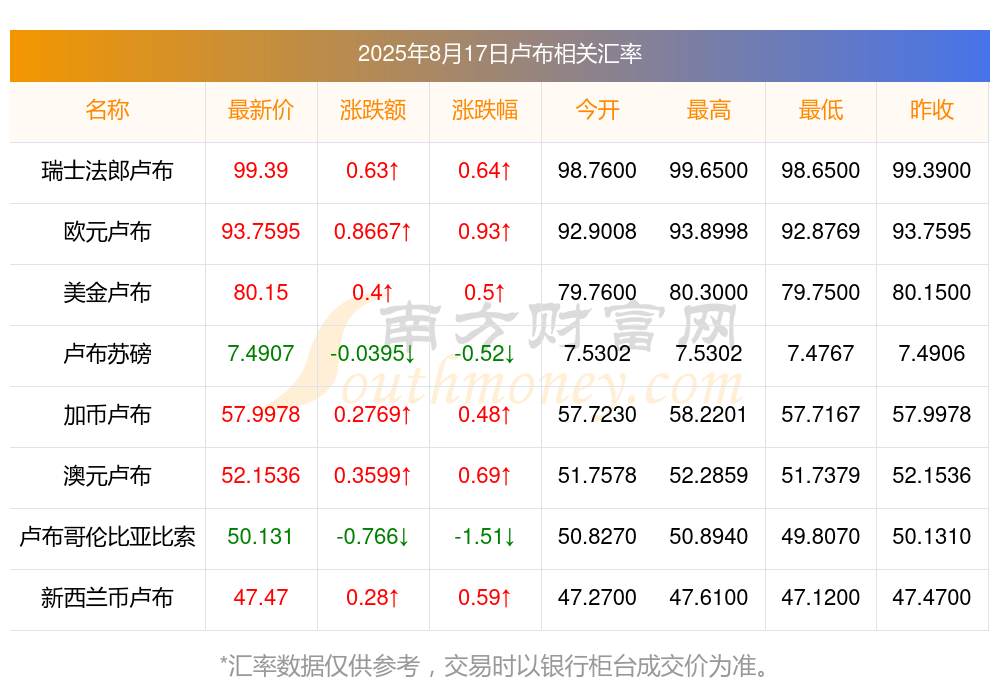
Task: Click the change percent 0.64↑
Action: pos(485,170)
